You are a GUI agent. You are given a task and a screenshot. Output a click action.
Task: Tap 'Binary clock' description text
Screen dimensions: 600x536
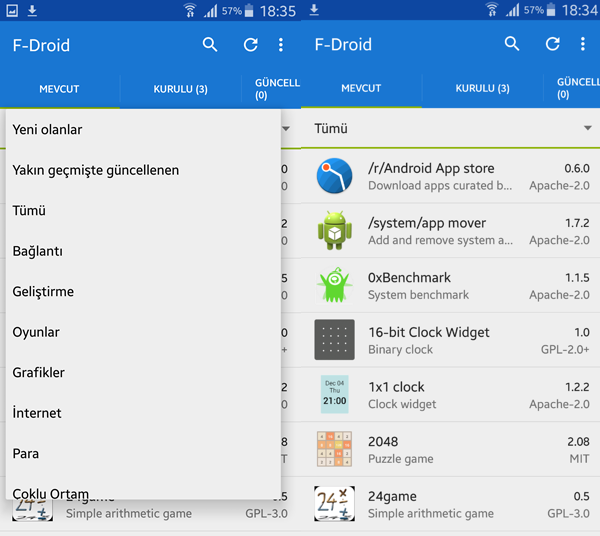400,350
